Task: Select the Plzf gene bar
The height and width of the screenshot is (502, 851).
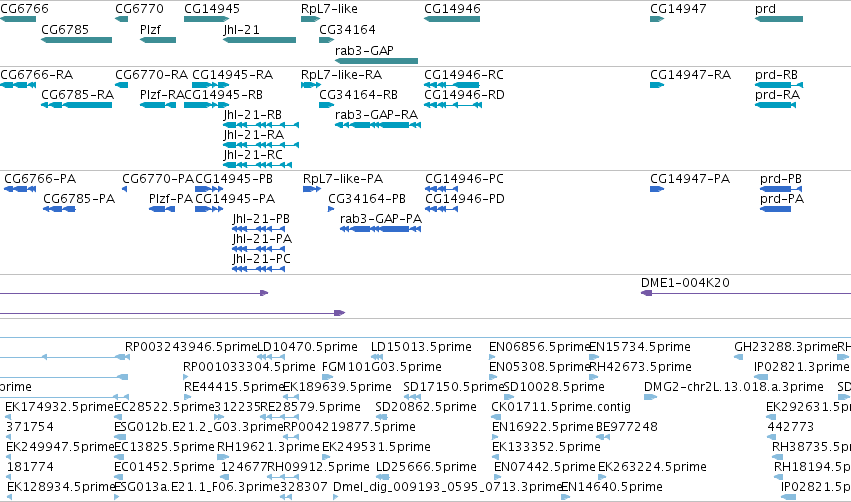Action: [158, 40]
